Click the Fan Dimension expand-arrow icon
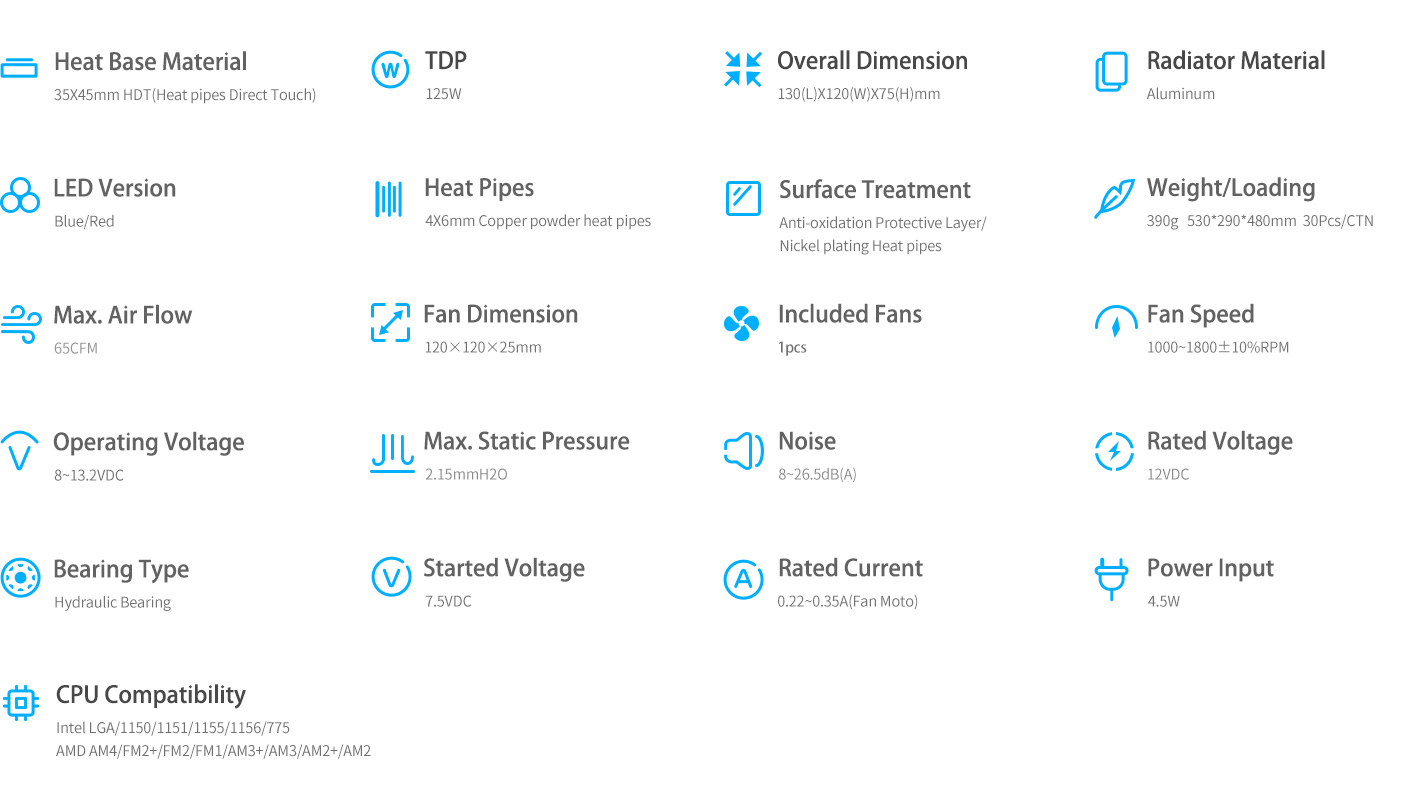This screenshot has width=1402, height=798. 390,323
